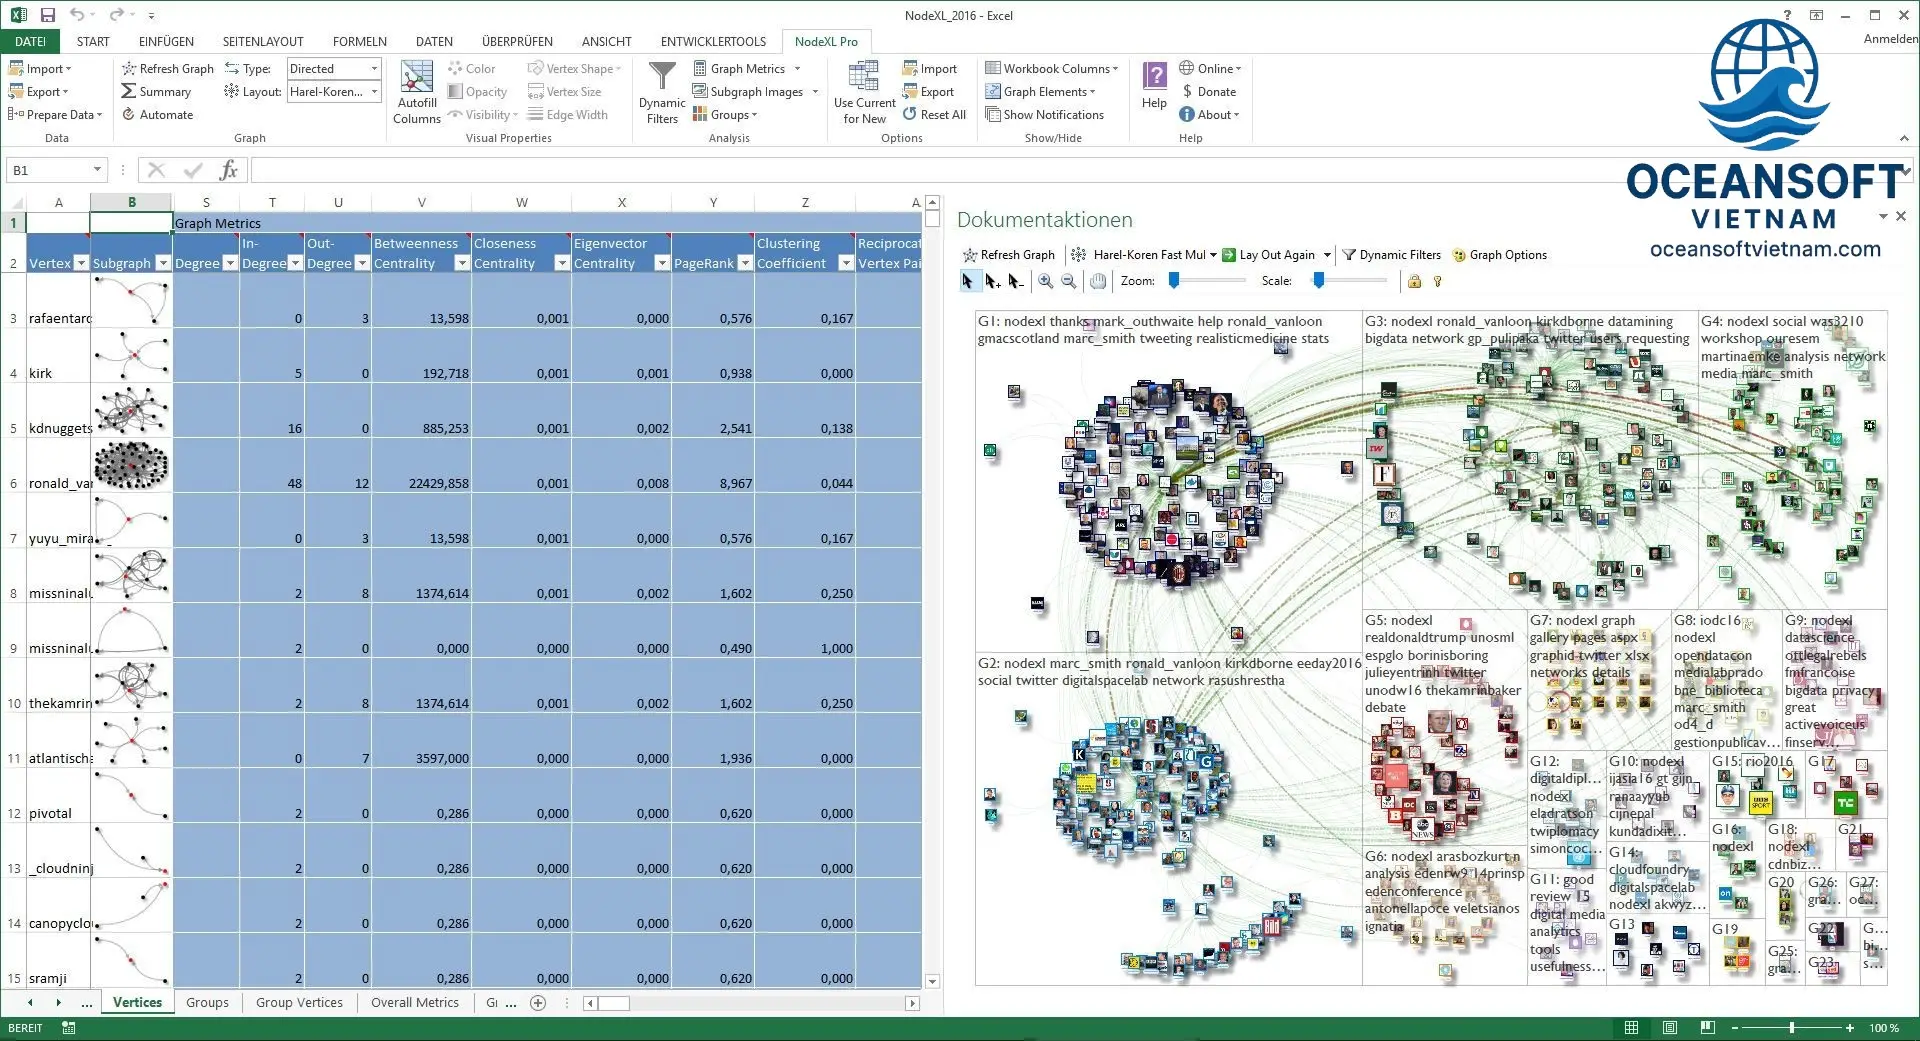Click the Autofill Columns icon in ribbon
The width and height of the screenshot is (1920, 1041).
(x=416, y=78)
